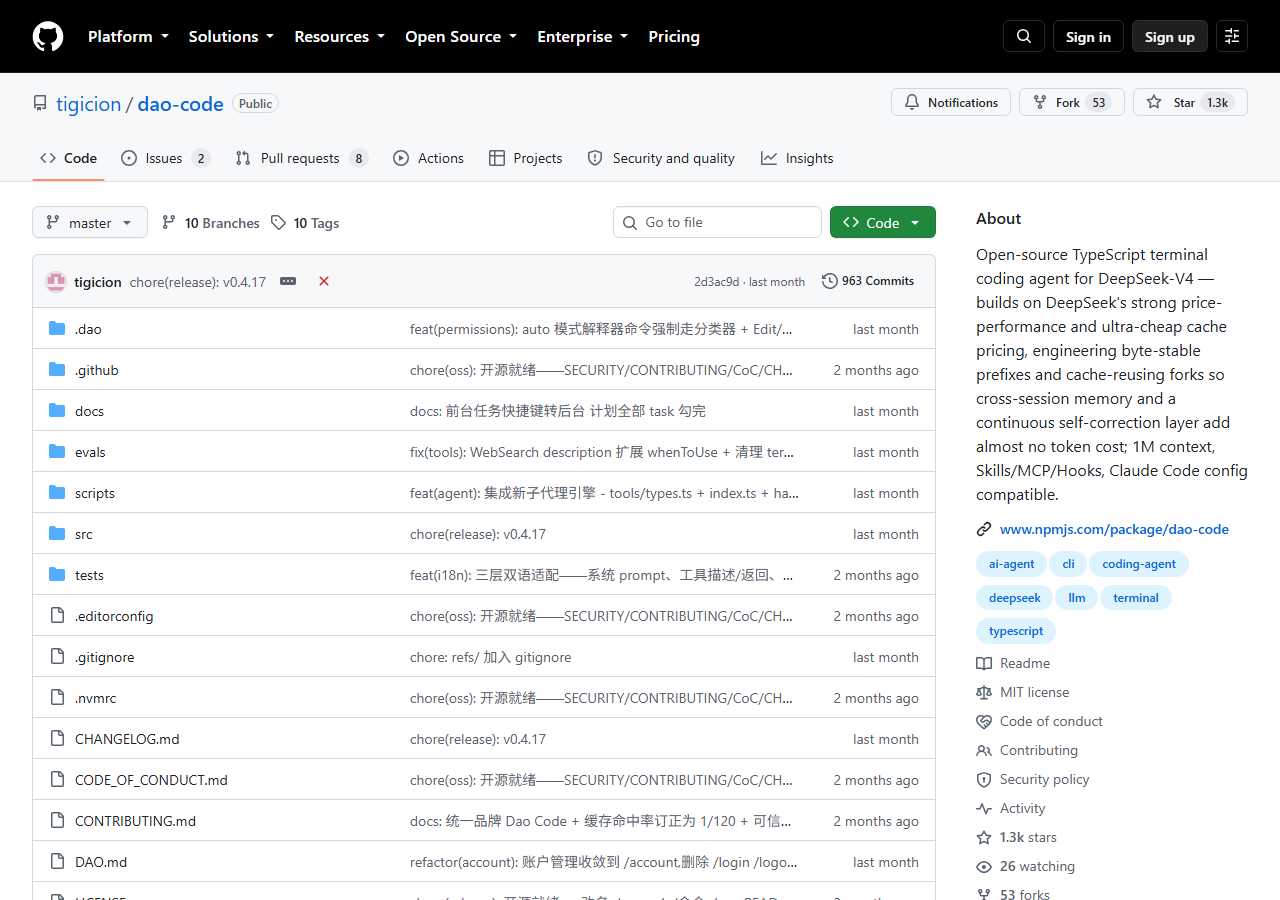
Task: Open the 2d3ac9d commit hash
Action: (x=717, y=282)
